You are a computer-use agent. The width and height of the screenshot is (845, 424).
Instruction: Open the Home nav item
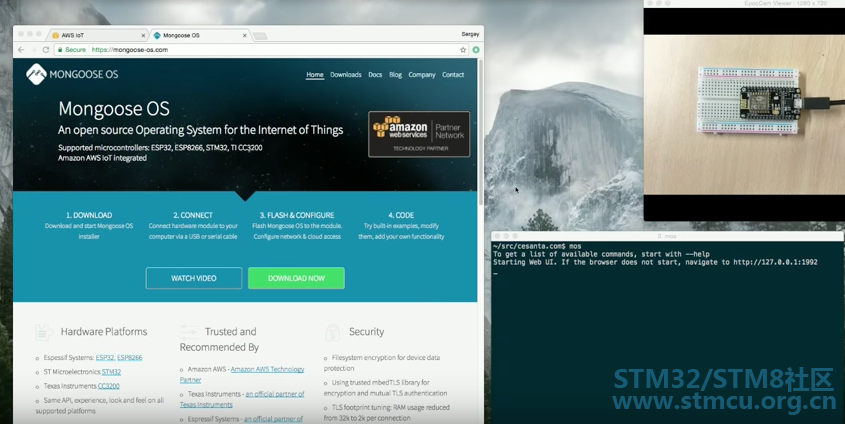point(315,75)
